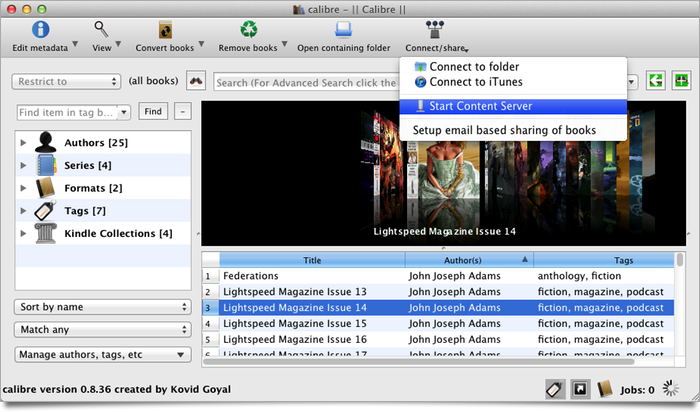Open Edit metadata dropdown arrow
Viewport: 700px width, 412px height.
[x=75, y=44]
